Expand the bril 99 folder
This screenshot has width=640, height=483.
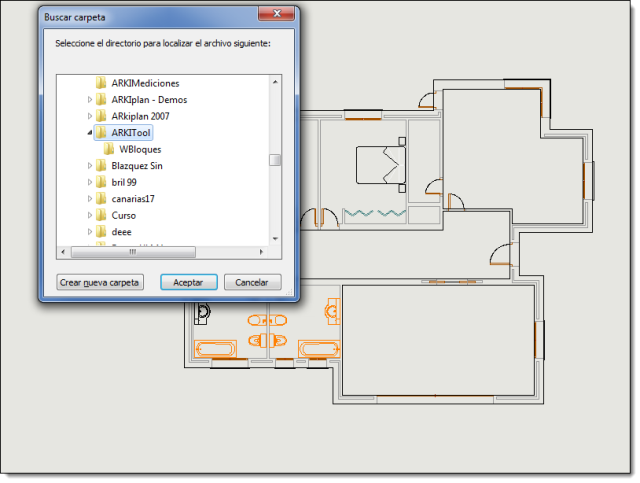tap(90, 182)
